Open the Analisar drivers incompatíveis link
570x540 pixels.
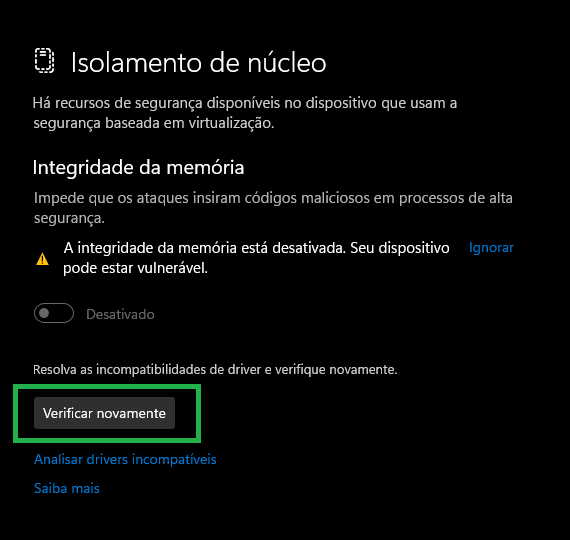pyautogui.click(x=125, y=459)
